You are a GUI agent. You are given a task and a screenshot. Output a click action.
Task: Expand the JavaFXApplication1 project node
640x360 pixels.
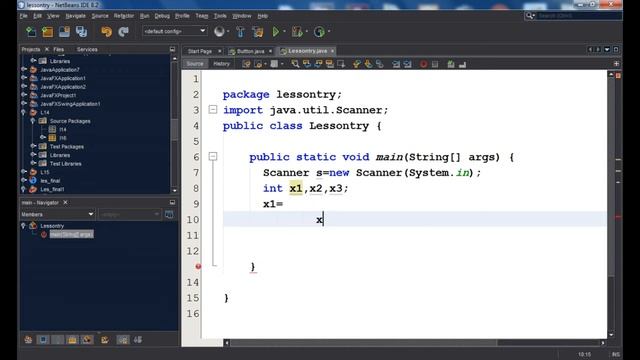click(24, 78)
